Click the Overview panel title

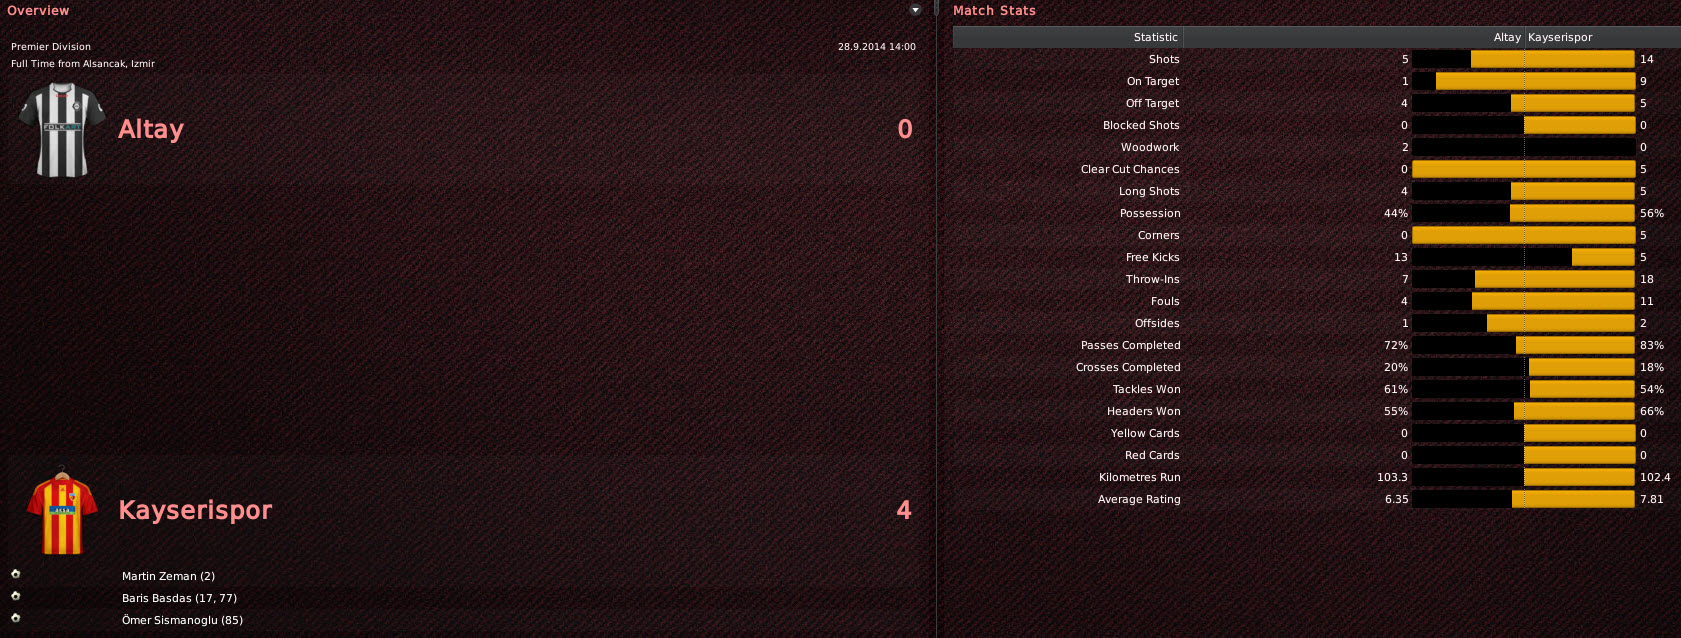38,10
